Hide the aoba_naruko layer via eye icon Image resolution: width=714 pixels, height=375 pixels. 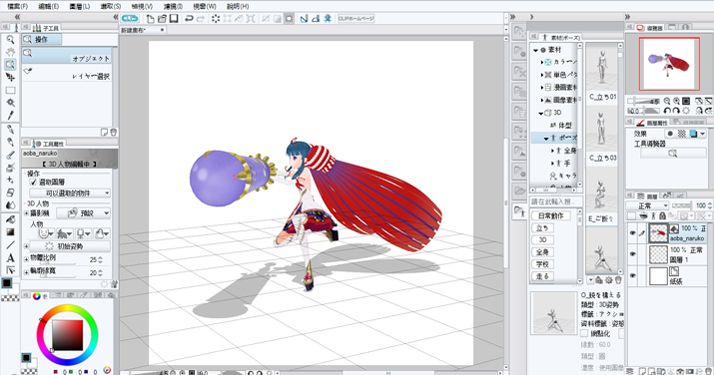(632, 233)
